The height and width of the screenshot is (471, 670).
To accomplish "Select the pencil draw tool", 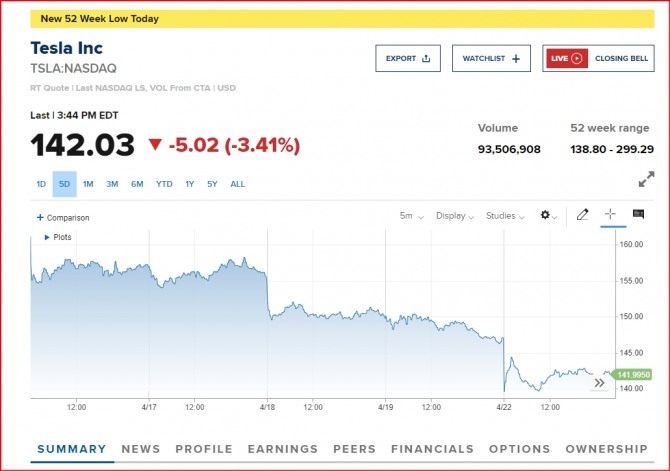I will click(x=583, y=215).
